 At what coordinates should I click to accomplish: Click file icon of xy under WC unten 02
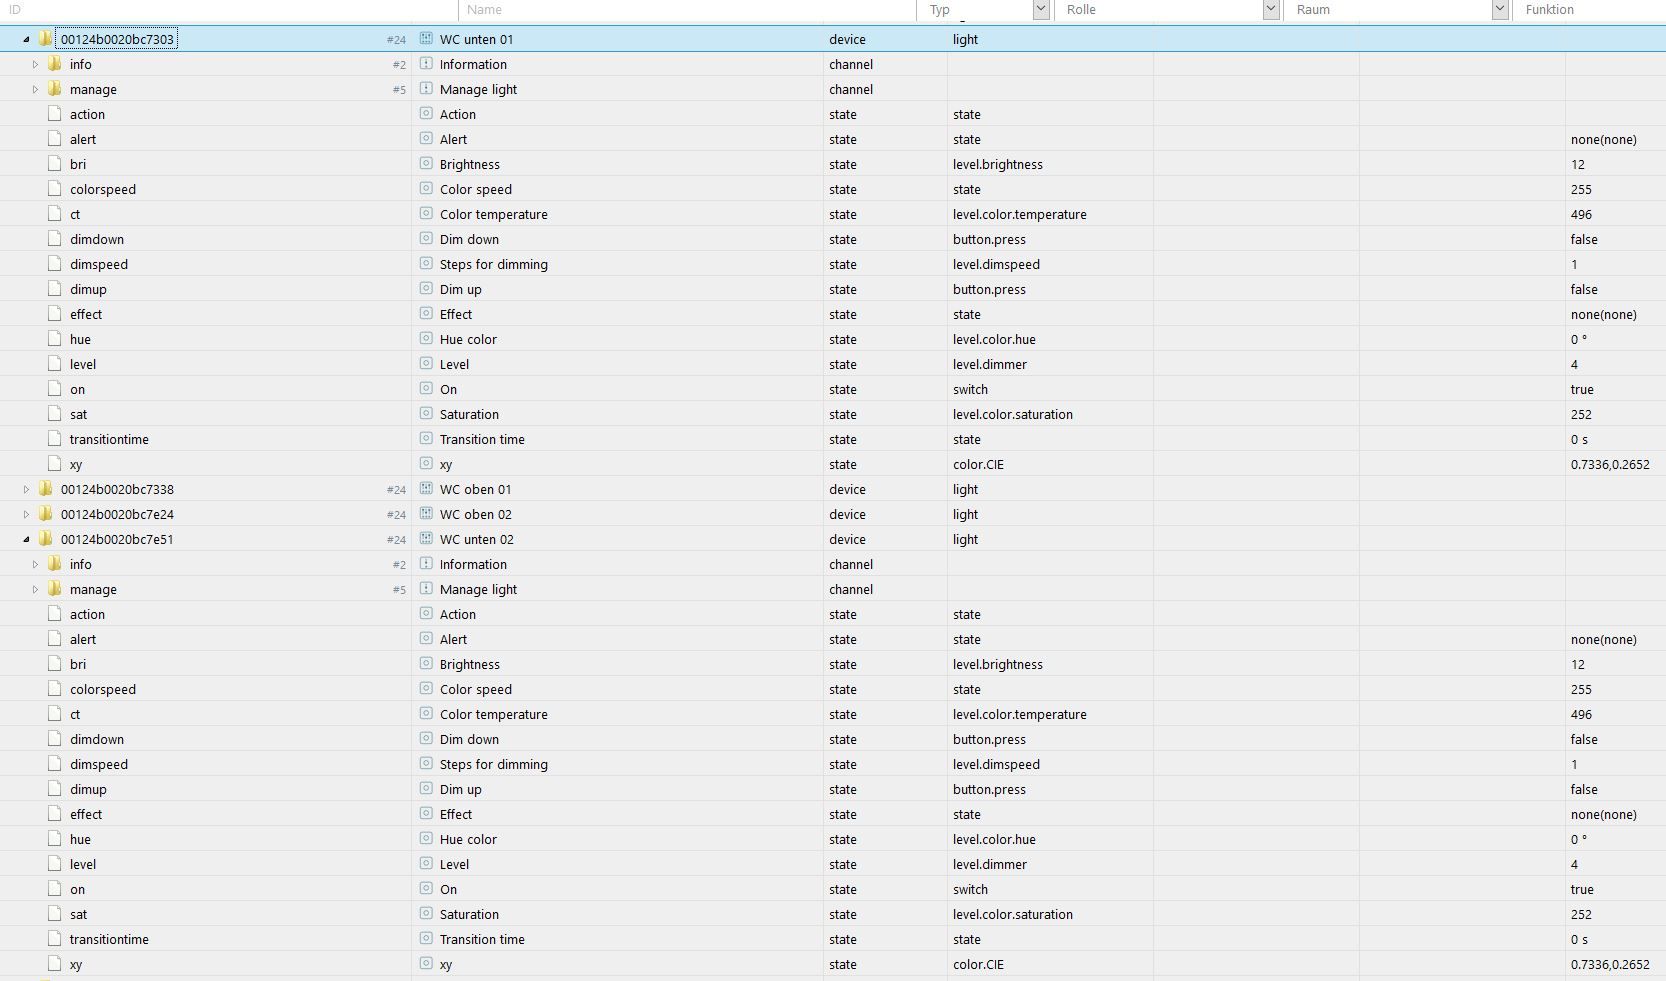[x=55, y=964]
